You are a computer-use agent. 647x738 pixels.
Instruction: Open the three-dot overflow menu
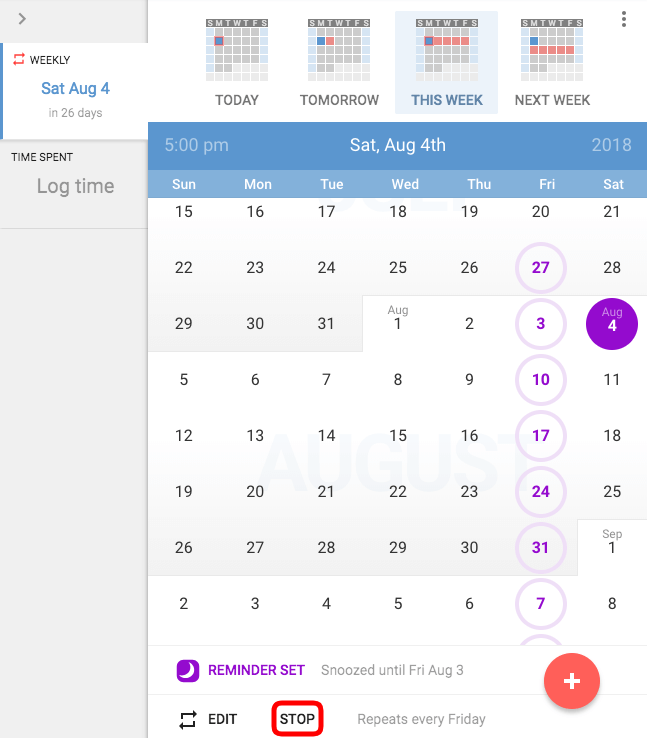(x=623, y=19)
